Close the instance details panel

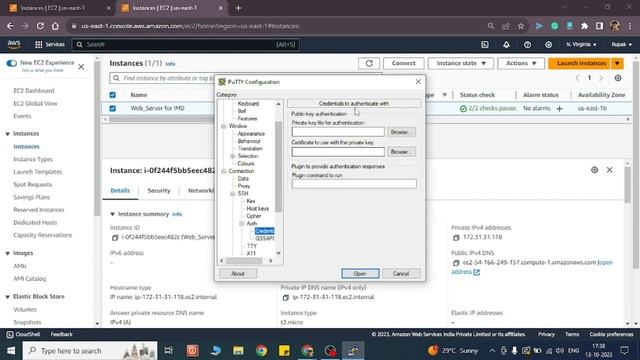609,170
